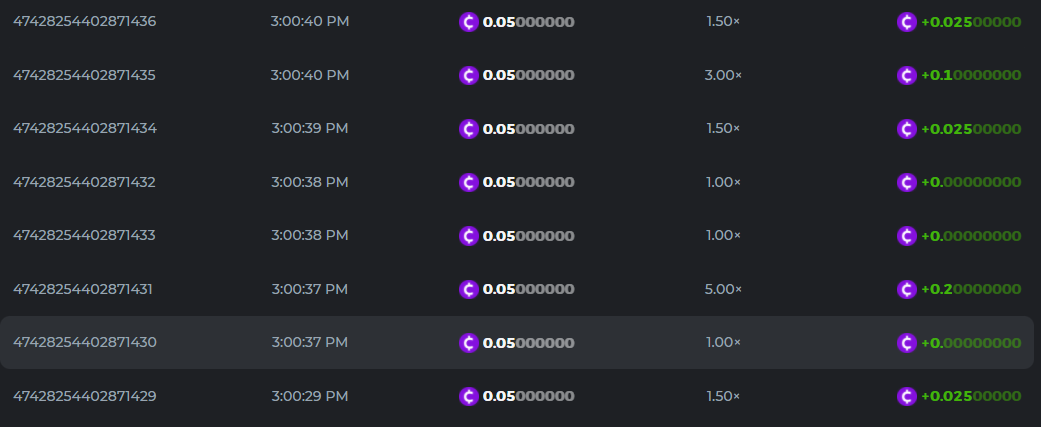Open bet ID 47428254402871429
The width and height of the screenshot is (1041, 427).
click(x=84, y=396)
